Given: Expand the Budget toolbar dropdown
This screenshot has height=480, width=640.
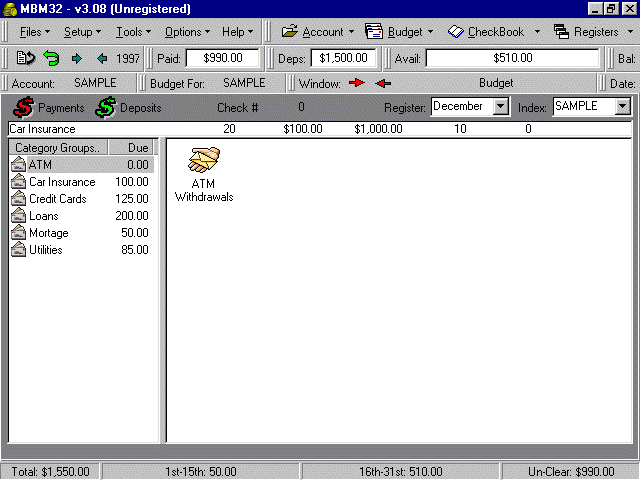Looking at the screenshot, I should (429, 32).
